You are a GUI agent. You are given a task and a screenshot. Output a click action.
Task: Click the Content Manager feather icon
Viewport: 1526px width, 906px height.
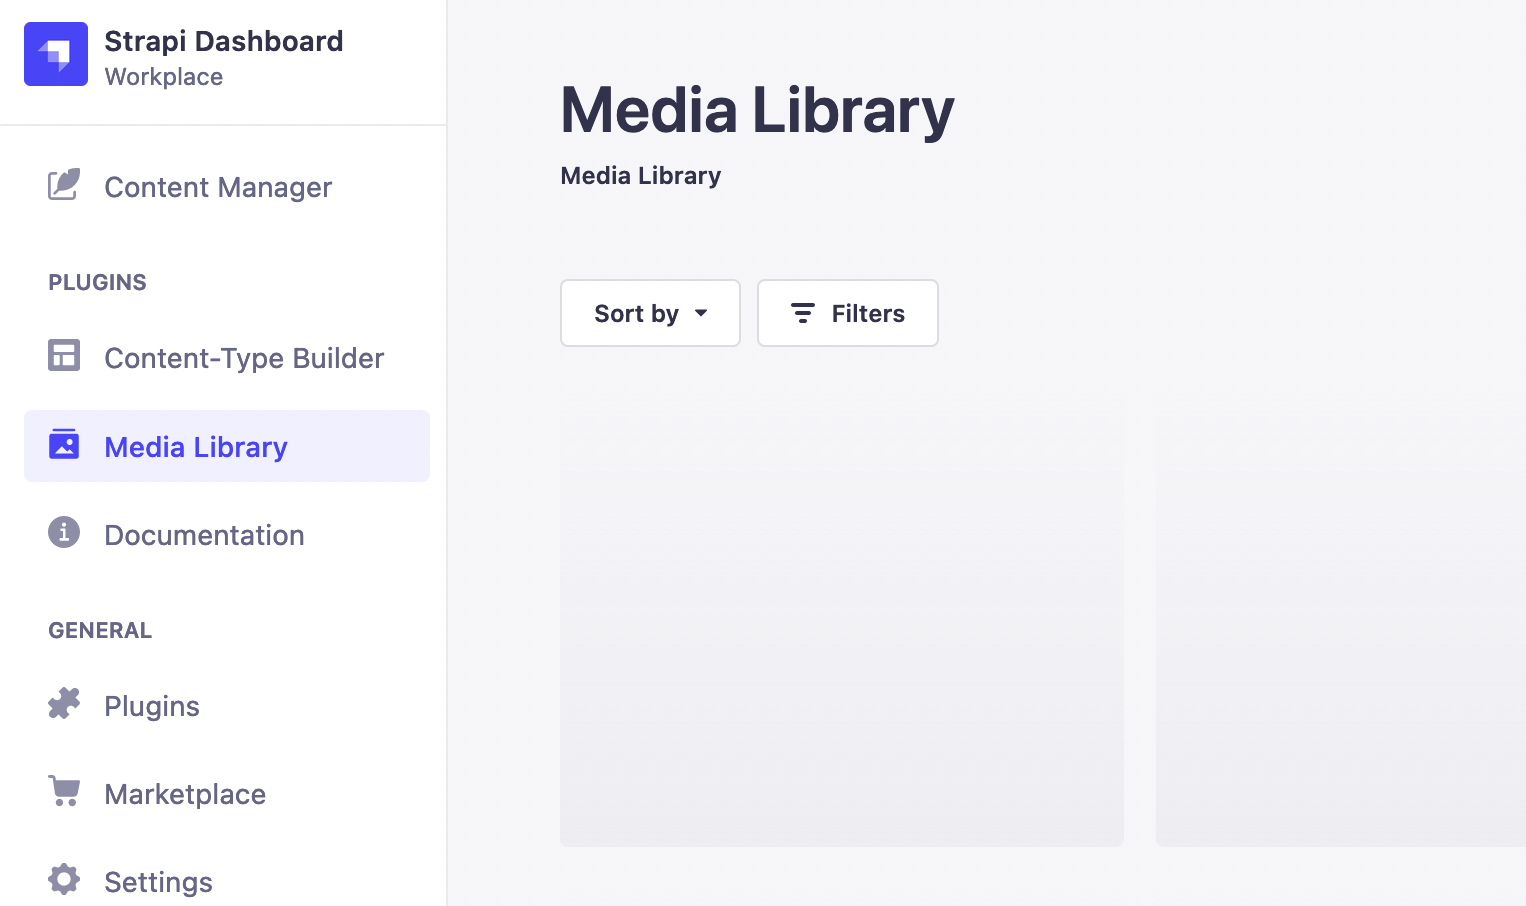pos(64,185)
